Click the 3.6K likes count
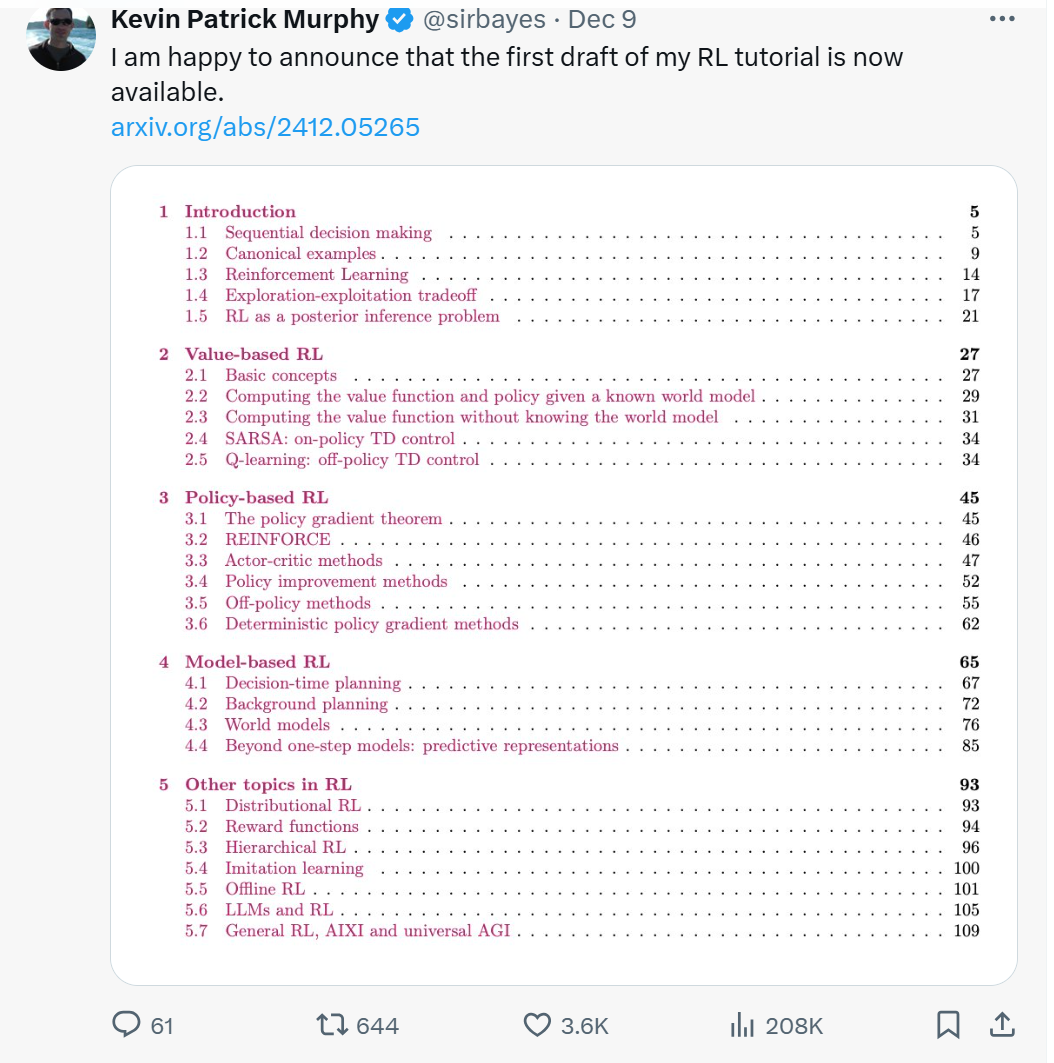This screenshot has height=1063, width=1054. tap(584, 1026)
